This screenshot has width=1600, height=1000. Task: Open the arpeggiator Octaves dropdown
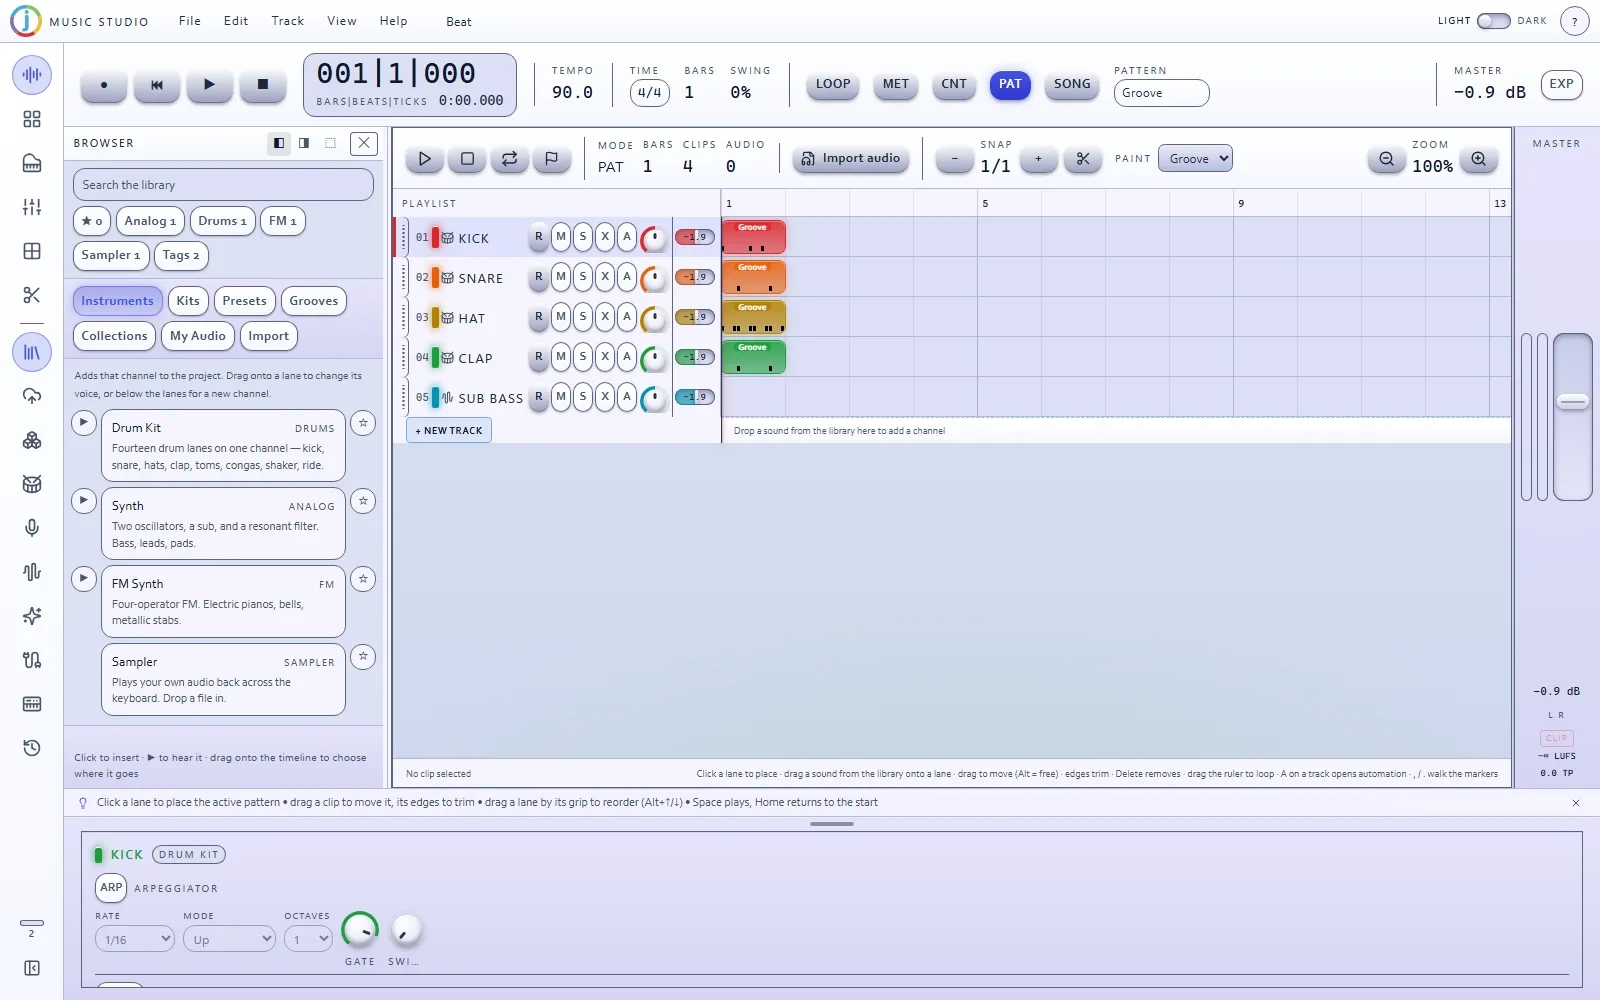coord(308,939)
